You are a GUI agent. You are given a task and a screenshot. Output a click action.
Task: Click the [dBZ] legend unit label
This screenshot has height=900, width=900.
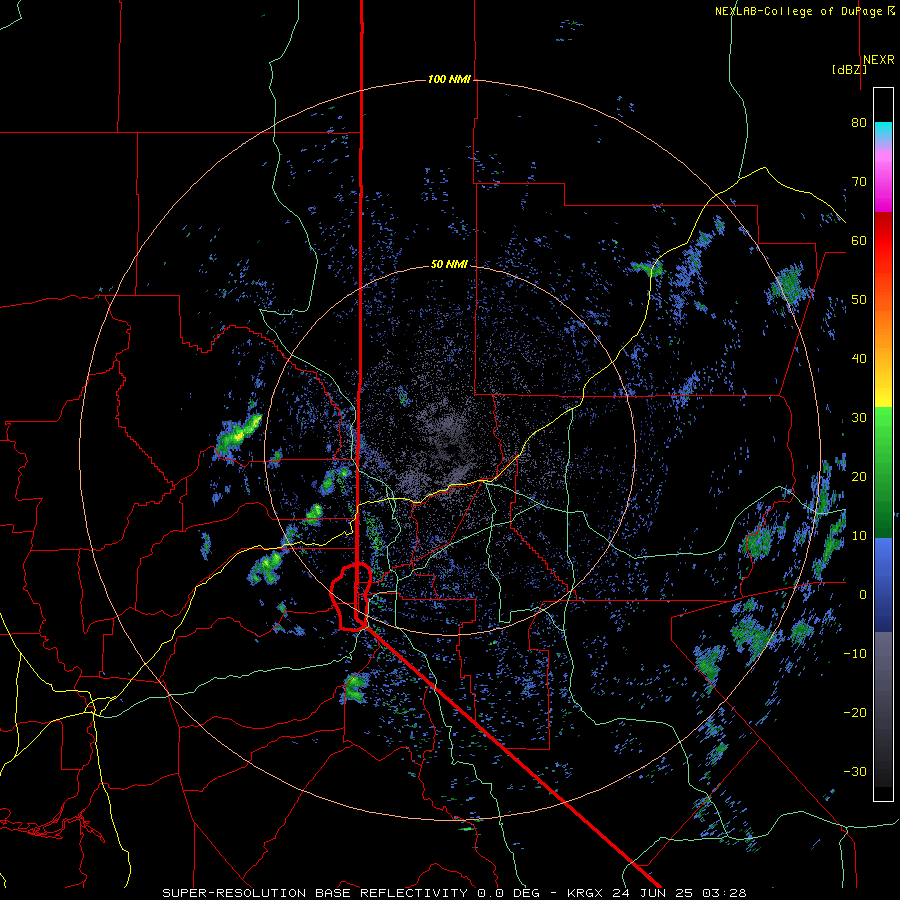coord(849,70)
